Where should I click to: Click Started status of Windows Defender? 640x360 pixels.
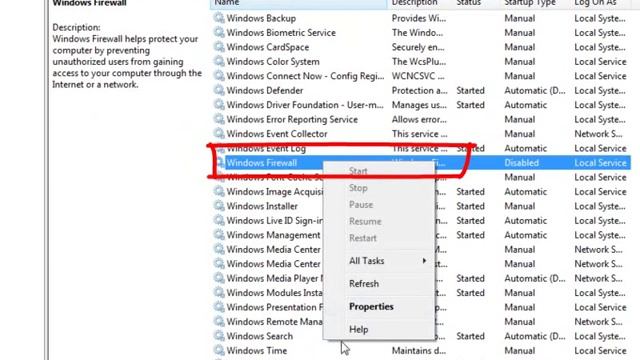470,90
